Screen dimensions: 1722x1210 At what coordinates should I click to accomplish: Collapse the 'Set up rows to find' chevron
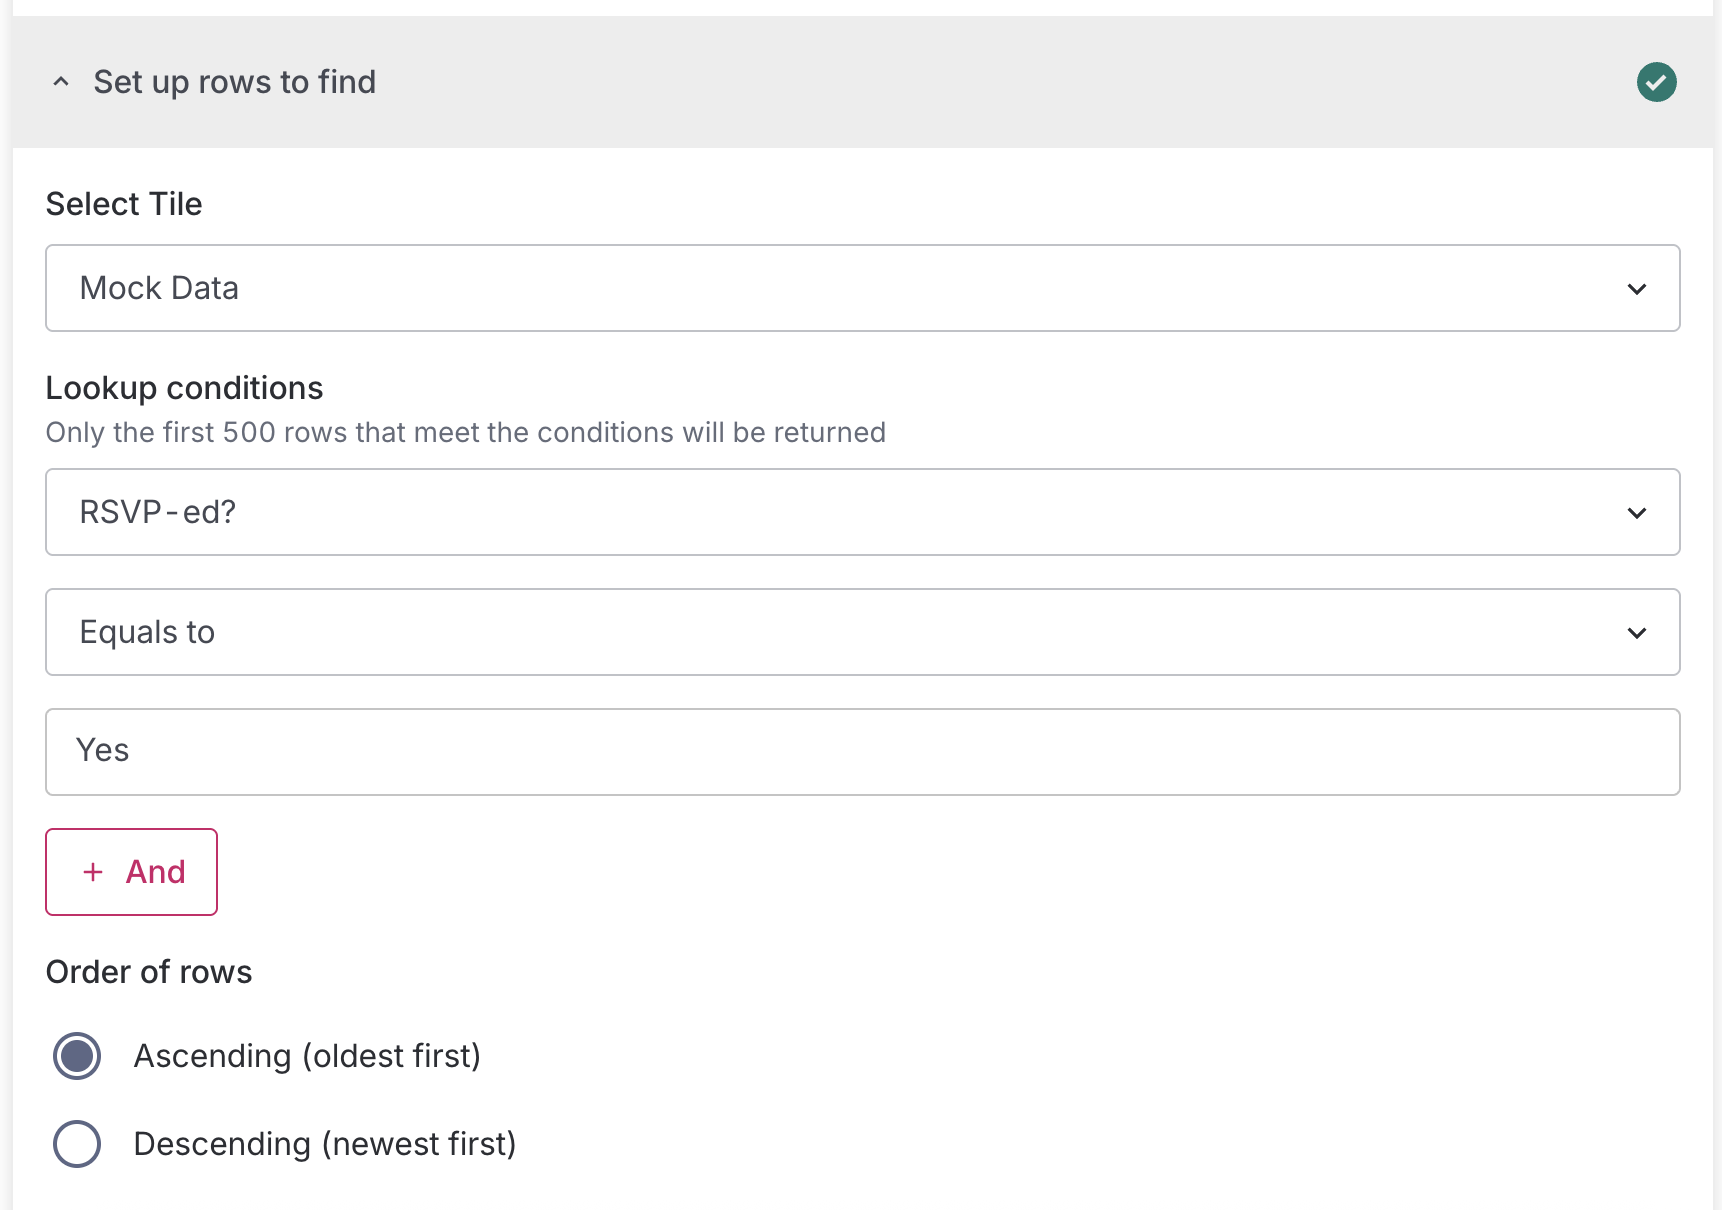coord(61,82)
